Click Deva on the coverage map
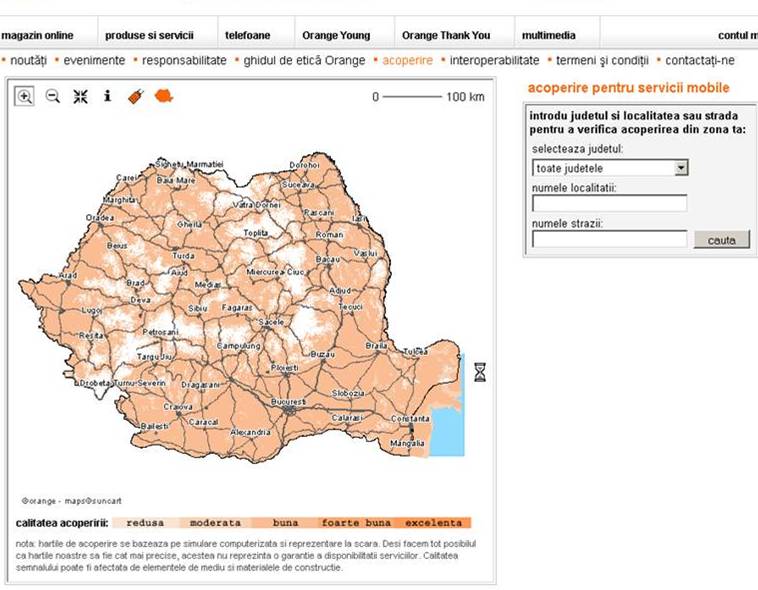Viewport: 758px width, 590px height. [x=140, y=300]
